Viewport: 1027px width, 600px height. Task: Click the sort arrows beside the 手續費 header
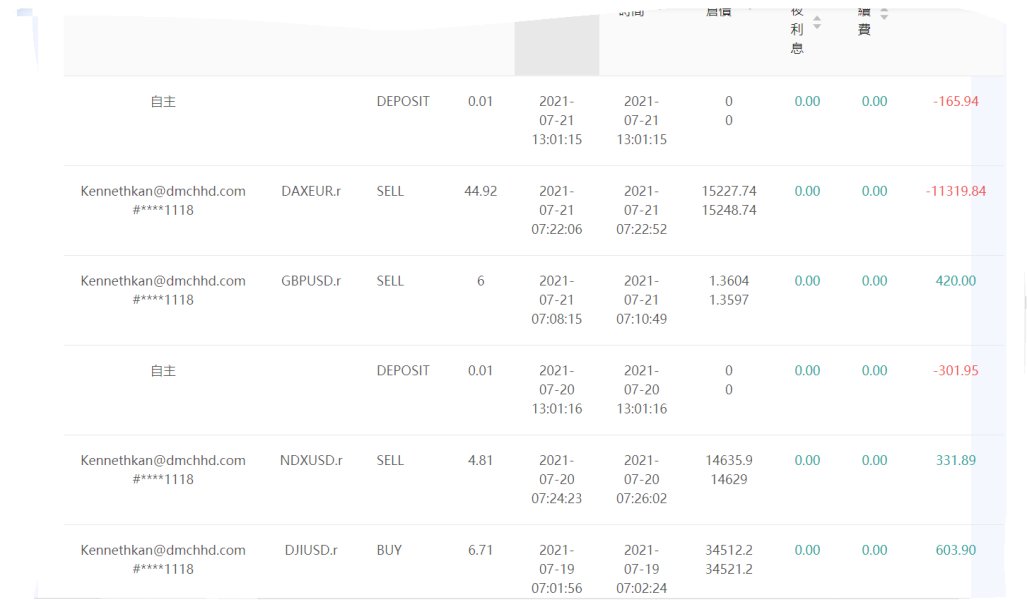coord(884,14)
